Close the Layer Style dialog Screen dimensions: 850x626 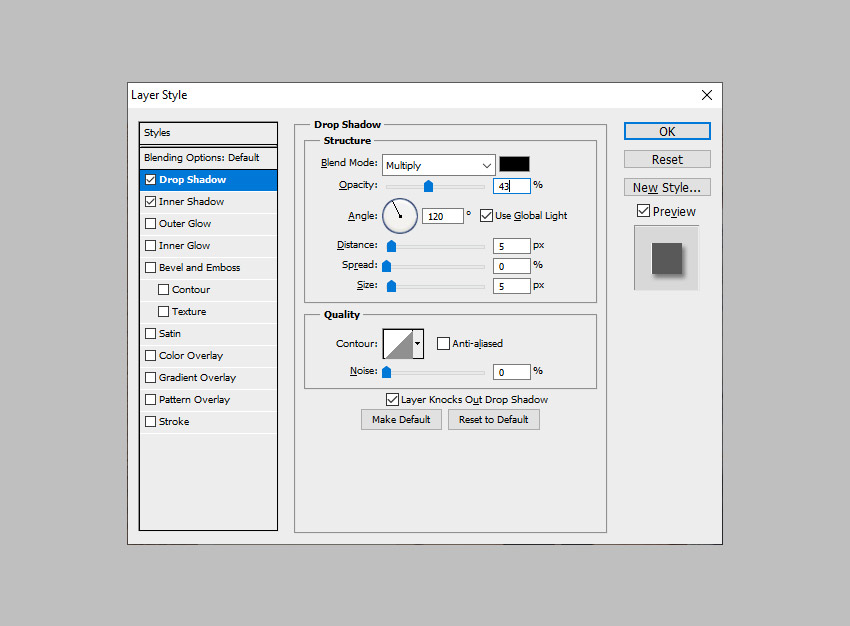tap(707, 95)
